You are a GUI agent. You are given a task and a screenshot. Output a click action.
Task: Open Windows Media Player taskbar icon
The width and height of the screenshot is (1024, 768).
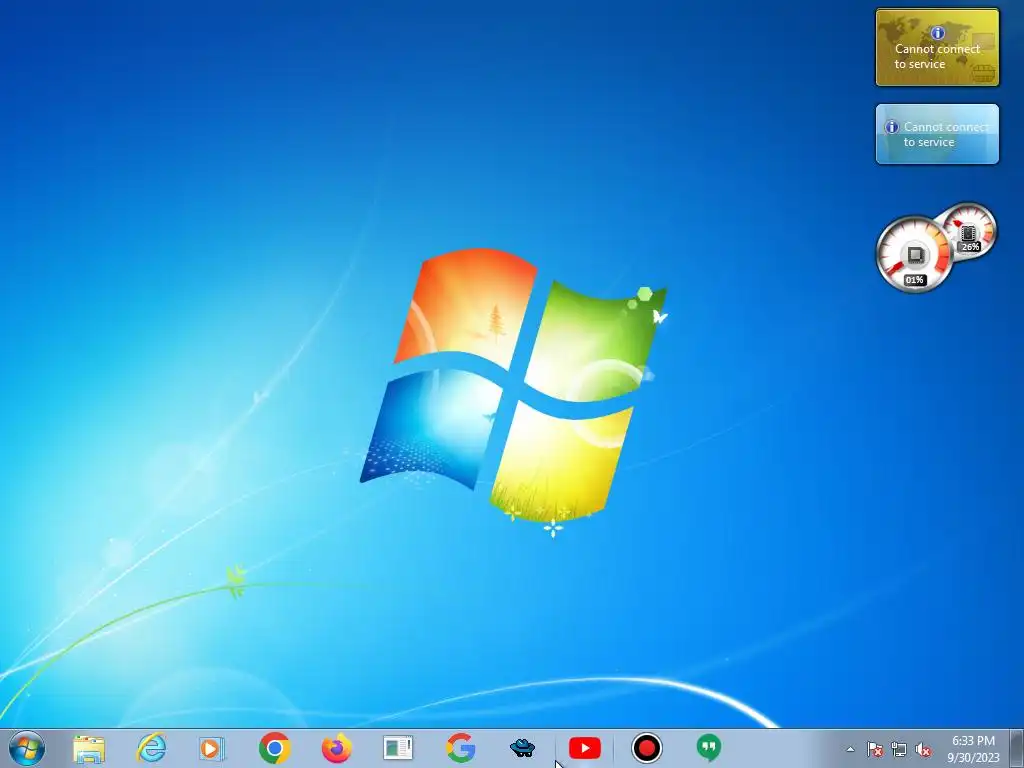tap(212, 748)
